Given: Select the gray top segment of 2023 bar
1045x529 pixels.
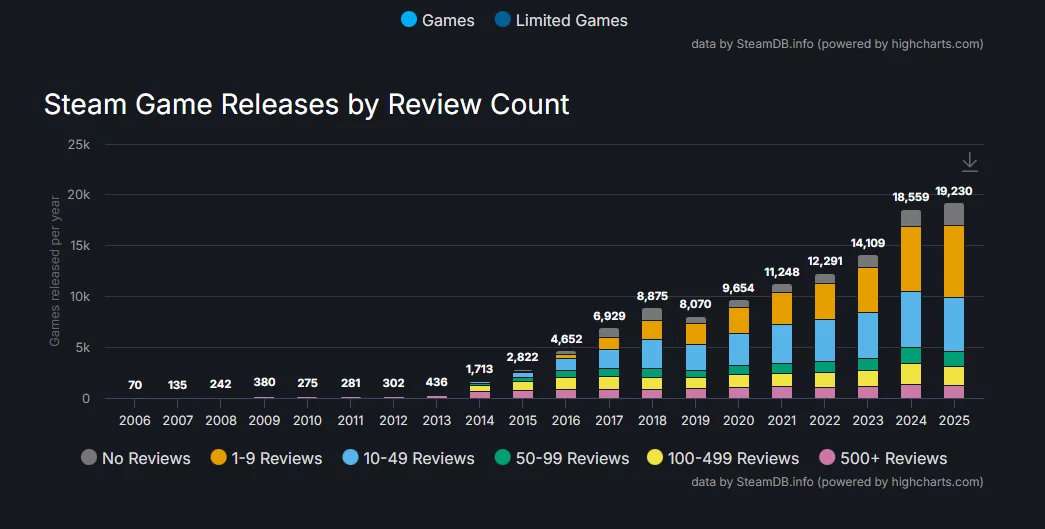Looking at the screenshot, I should [868, 261].
